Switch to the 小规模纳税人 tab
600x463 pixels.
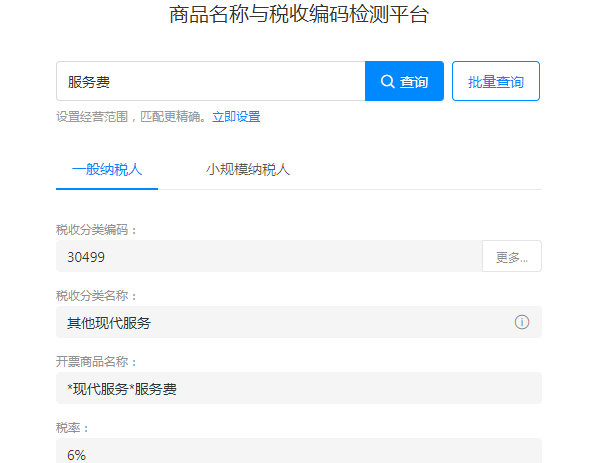248,170
